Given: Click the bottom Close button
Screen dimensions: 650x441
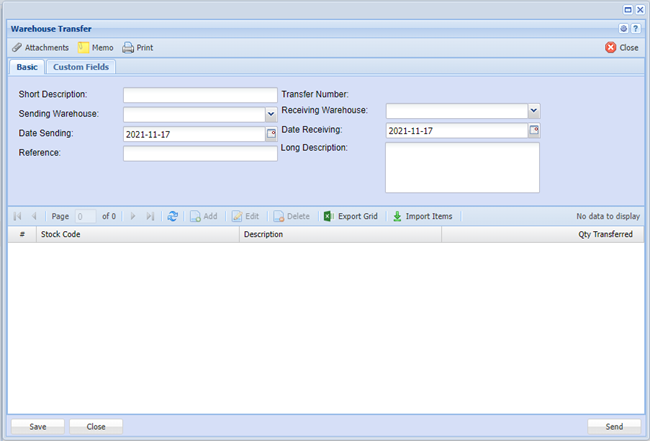Looking at the screenshot, I should (96, 426).
